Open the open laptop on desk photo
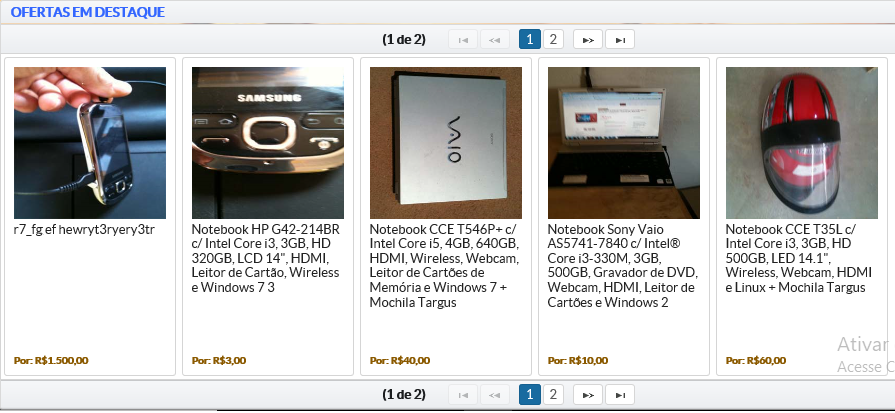The height and width of the screenshot is (413, 895). pos(624,143)
